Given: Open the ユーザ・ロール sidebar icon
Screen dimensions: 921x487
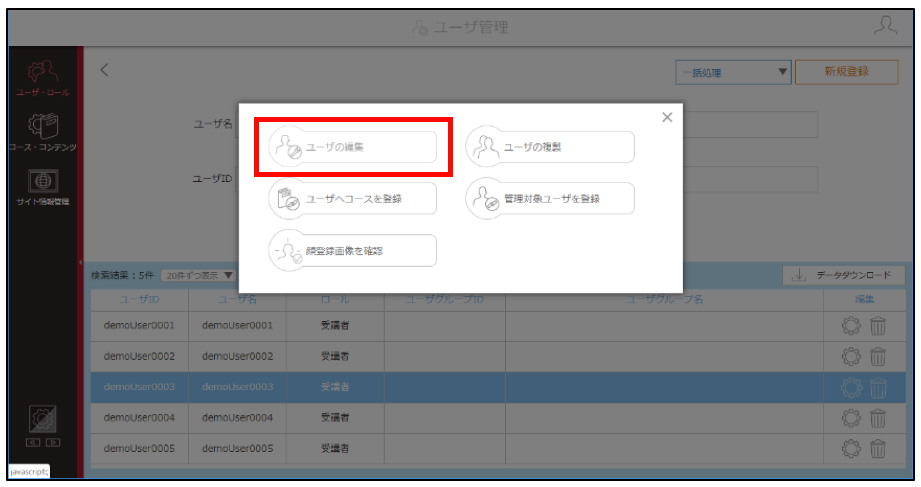Looking at the screenshot, I should pyautogui.click(x=43, y=78).
